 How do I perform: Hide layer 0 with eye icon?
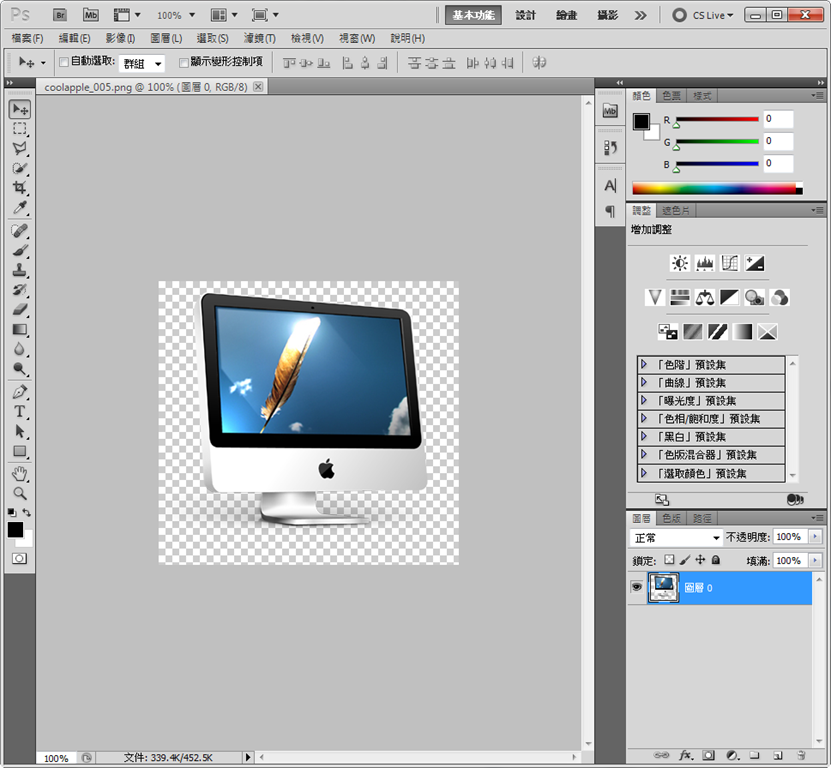coord(636,587)
